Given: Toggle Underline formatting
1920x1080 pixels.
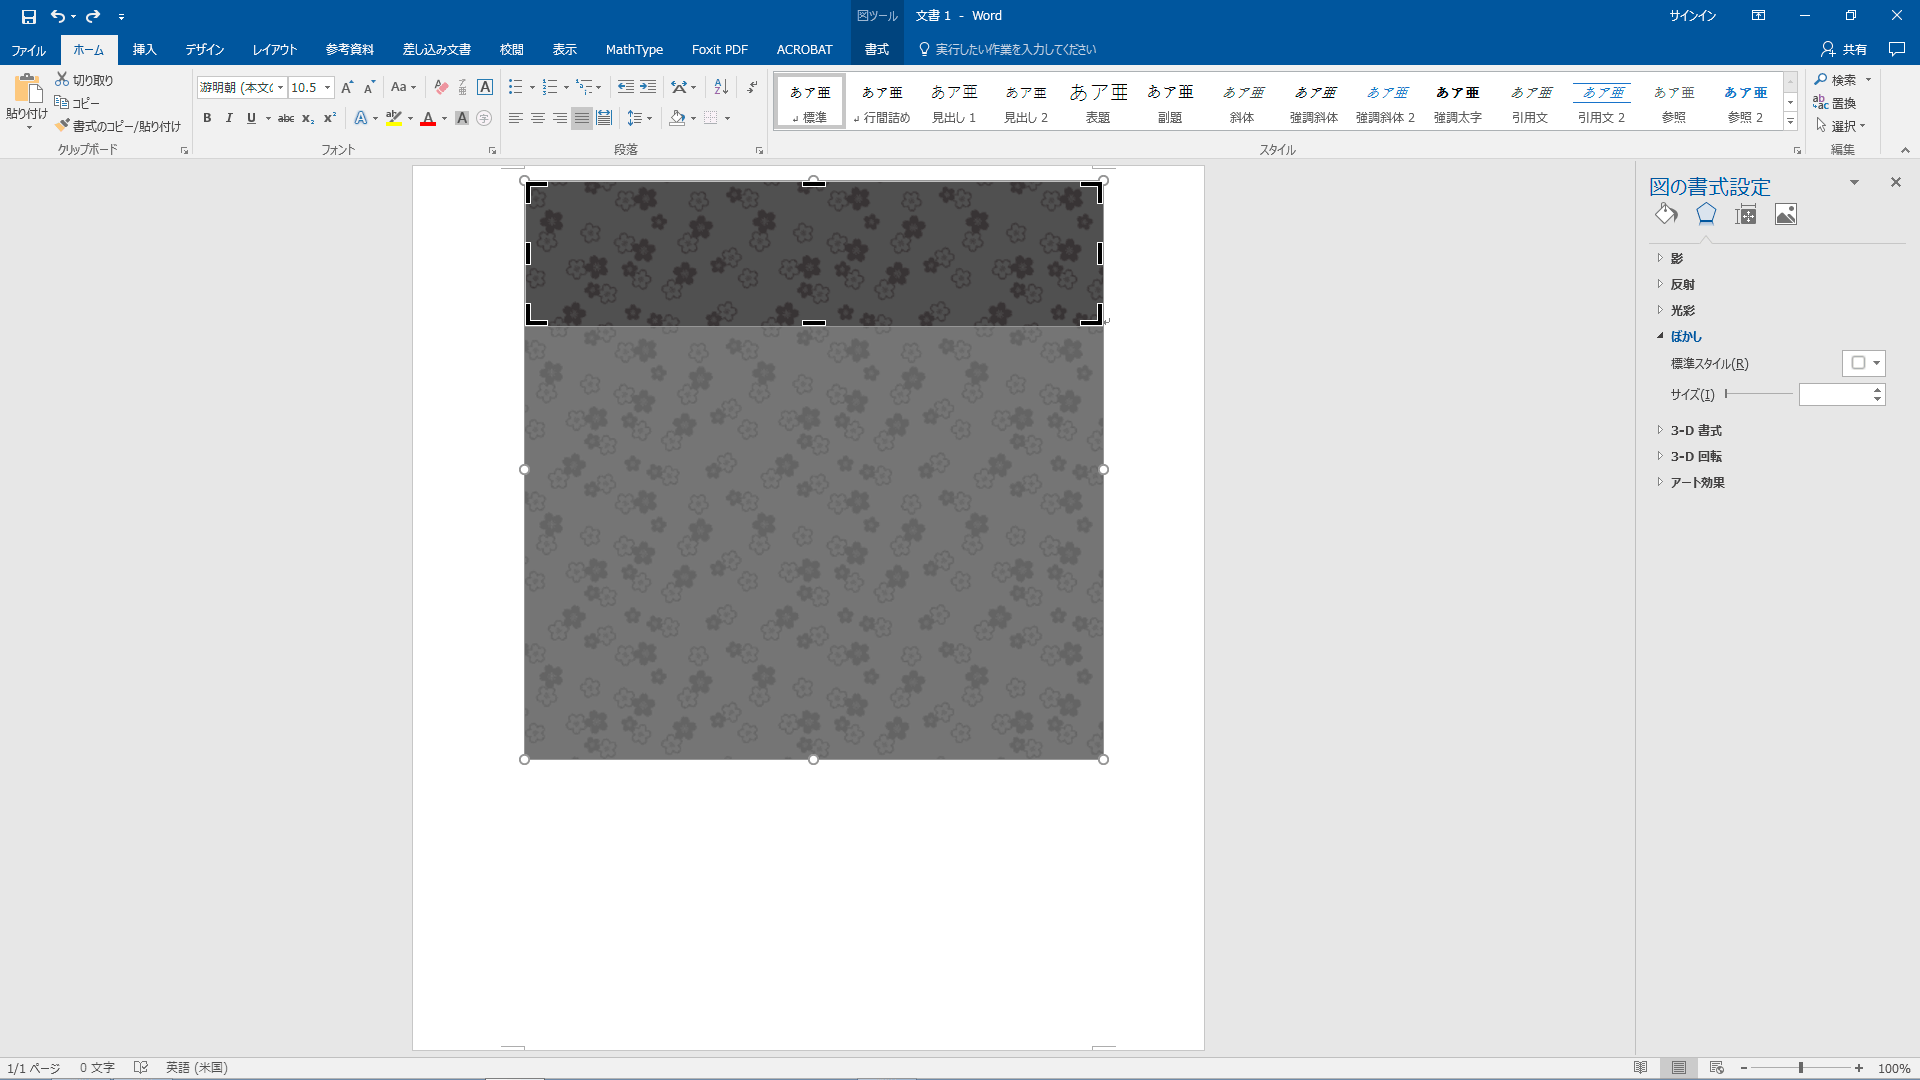Looking at the screenshot, I should coord(251,118).
